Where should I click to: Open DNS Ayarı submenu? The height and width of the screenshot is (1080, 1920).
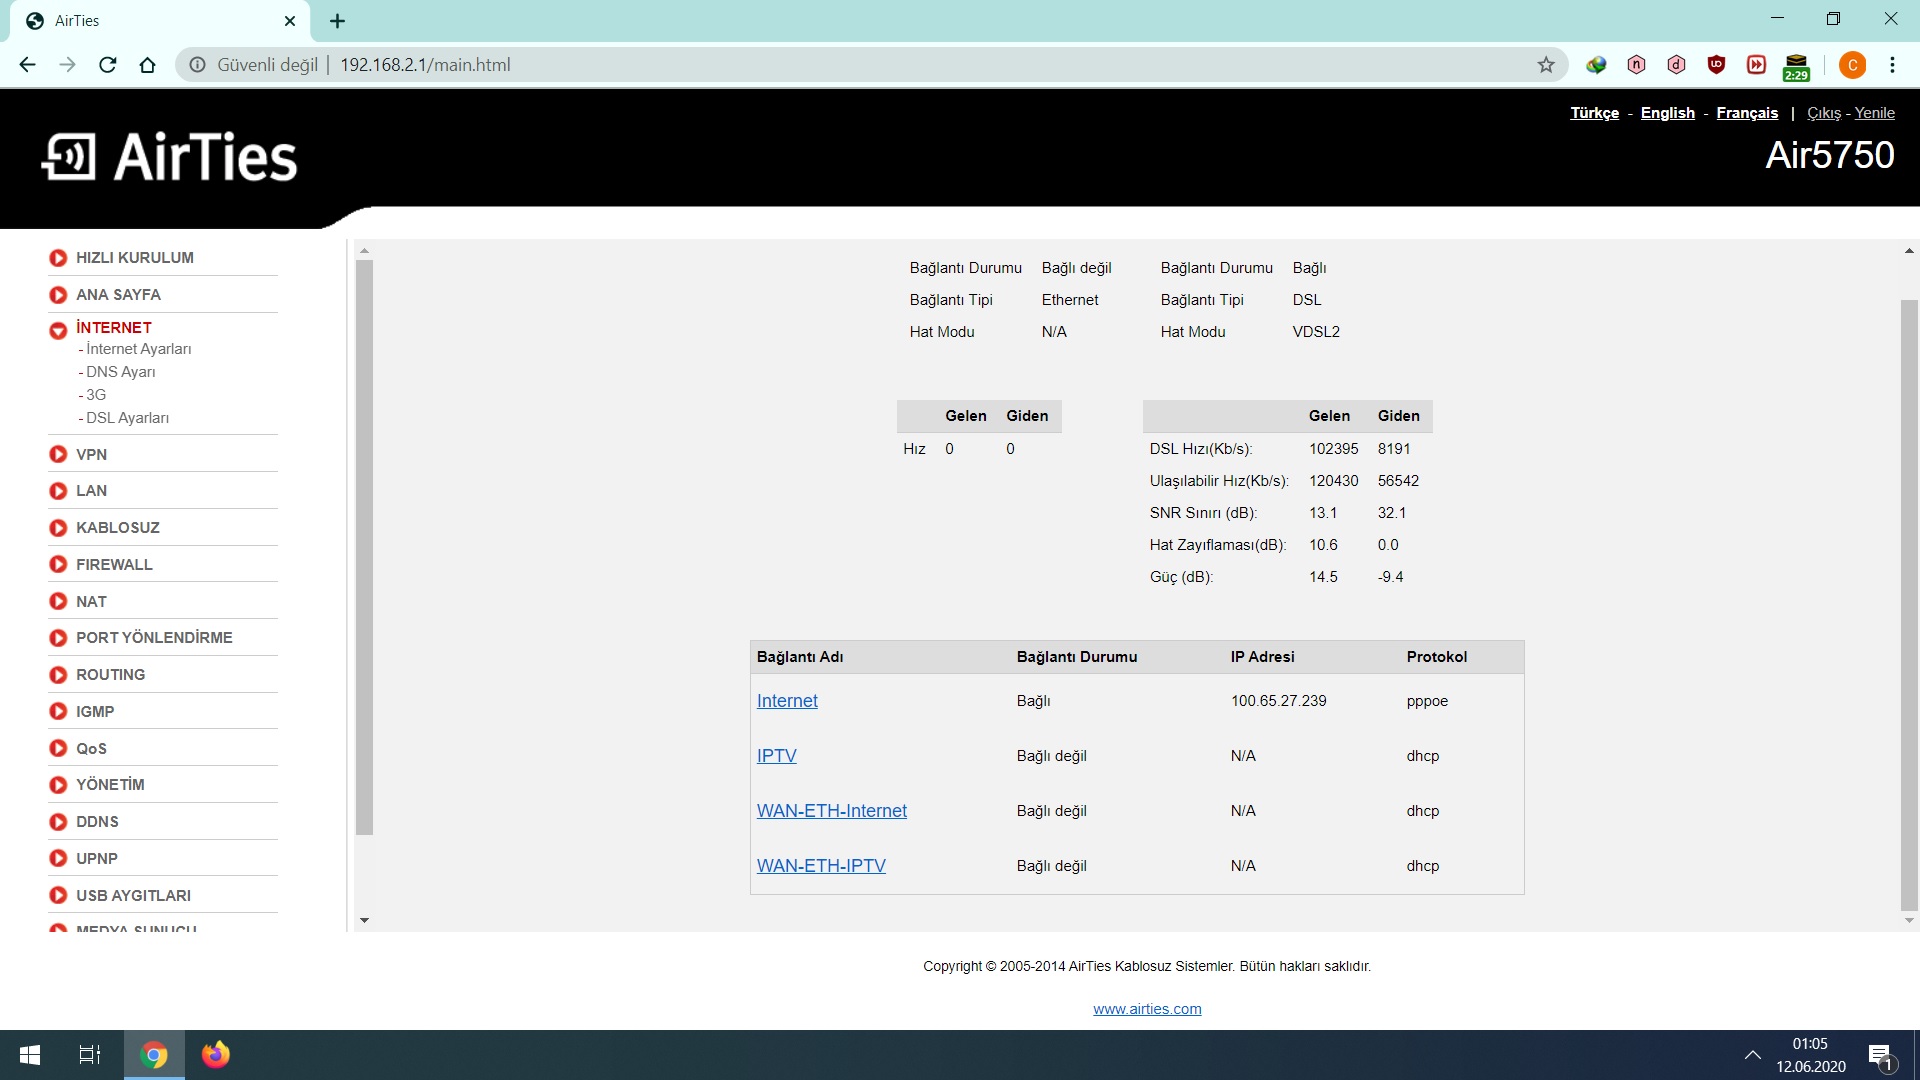click(x=120, y=372)
